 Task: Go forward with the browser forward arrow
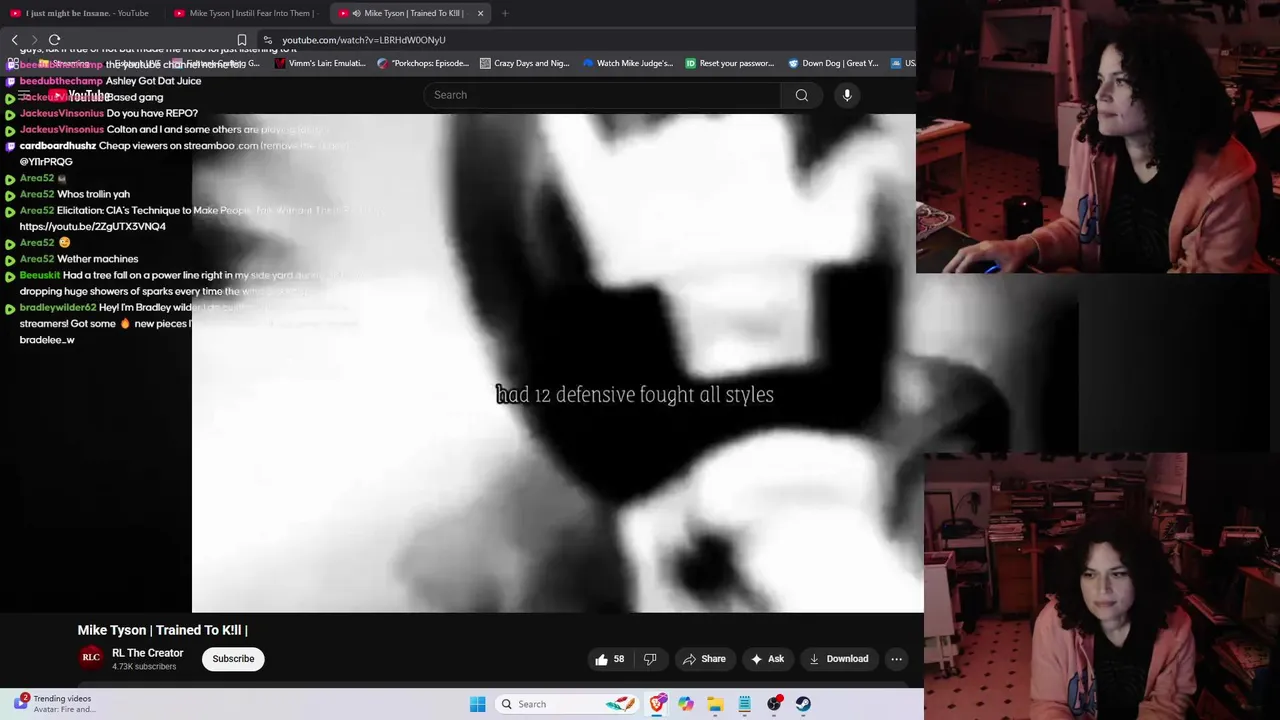[x=34, y=40]
